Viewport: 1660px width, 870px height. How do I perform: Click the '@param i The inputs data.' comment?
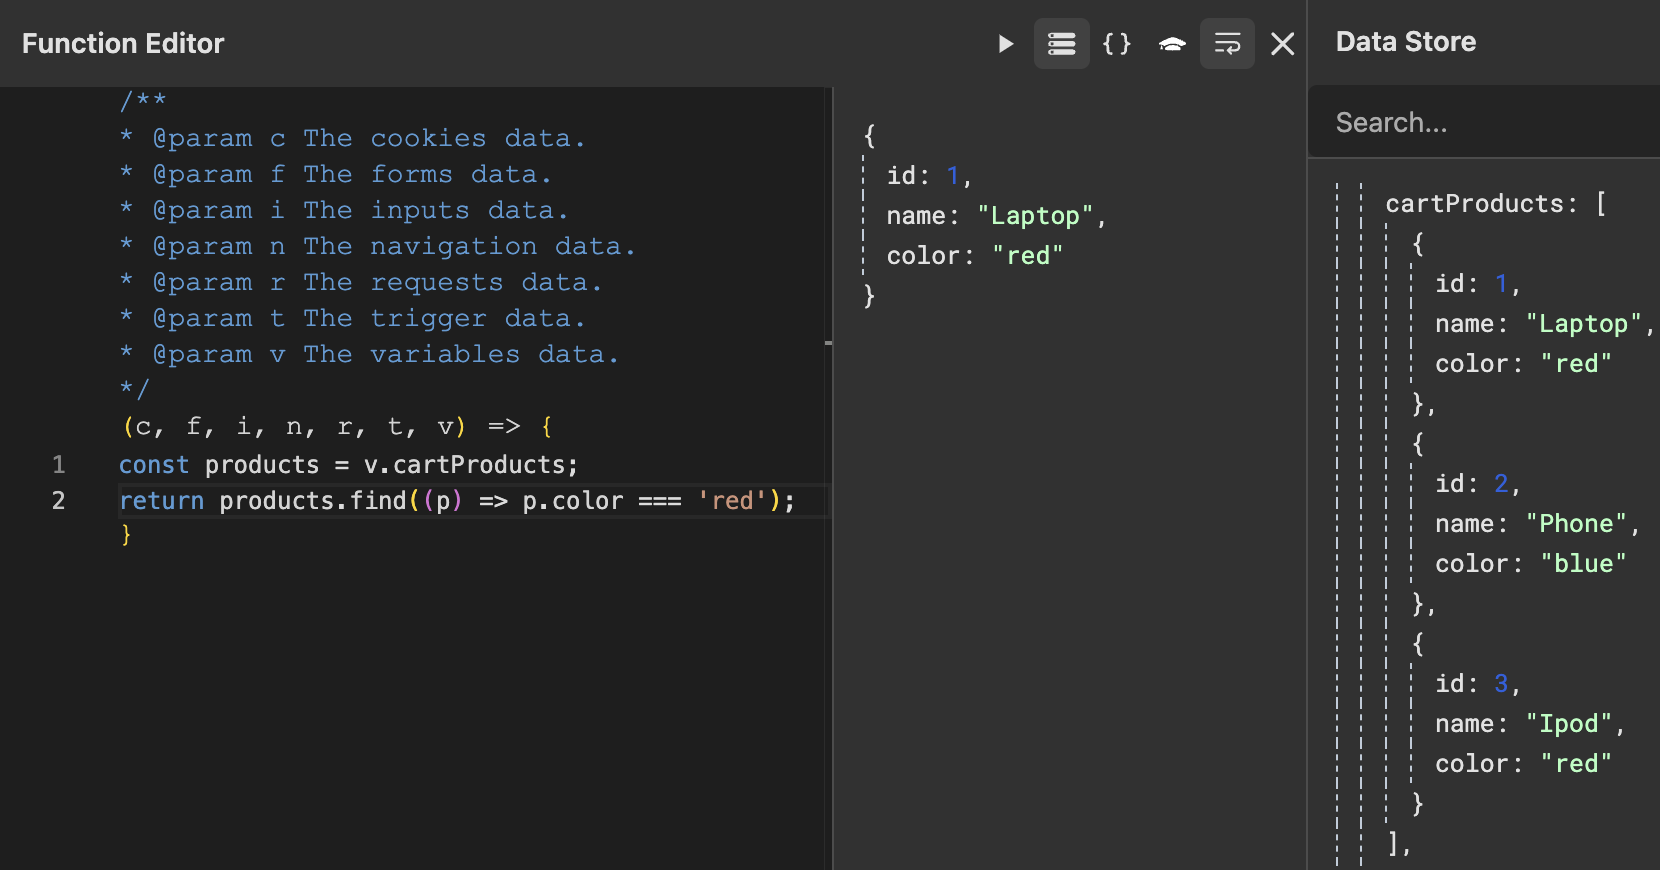point(344,210)
